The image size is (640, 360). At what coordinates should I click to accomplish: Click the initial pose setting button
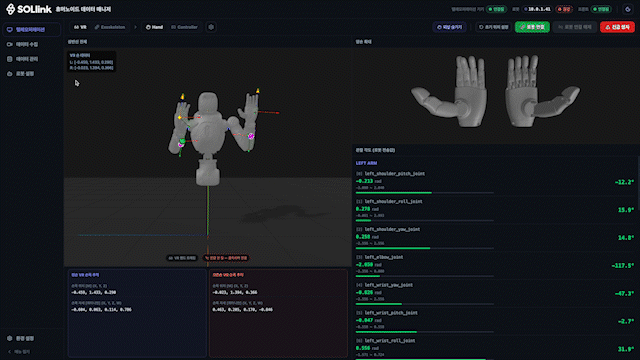494,27
